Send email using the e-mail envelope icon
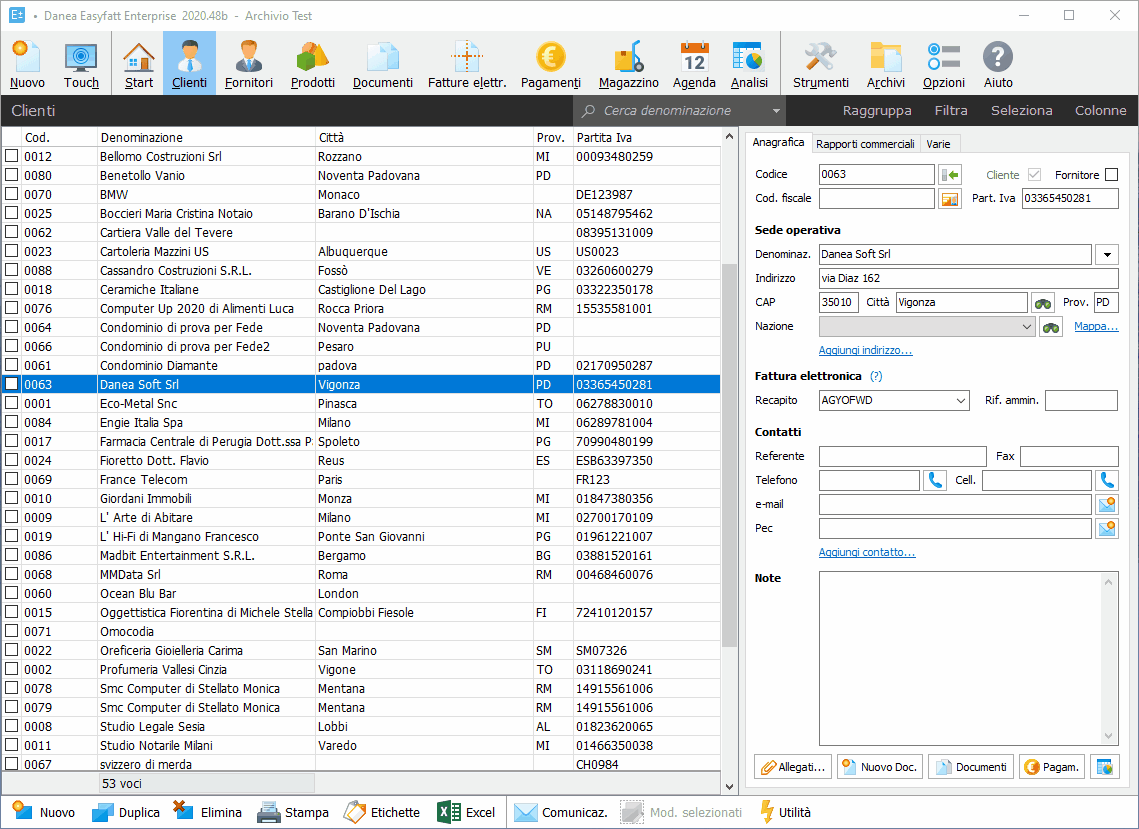This screenshot has height=829, width=1139. [1107, 504]
